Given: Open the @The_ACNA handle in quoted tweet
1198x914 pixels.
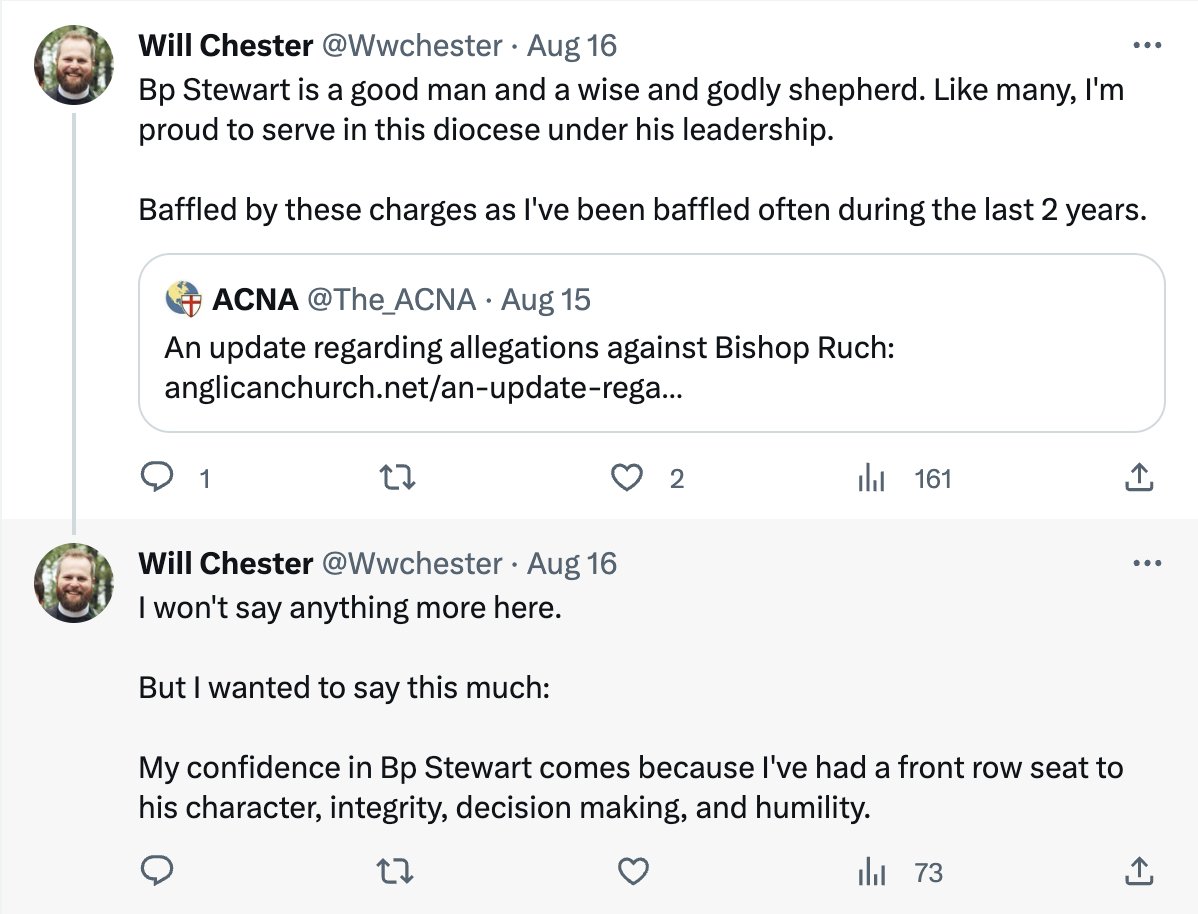Looking at the screenshot, I should click(391, 299).
